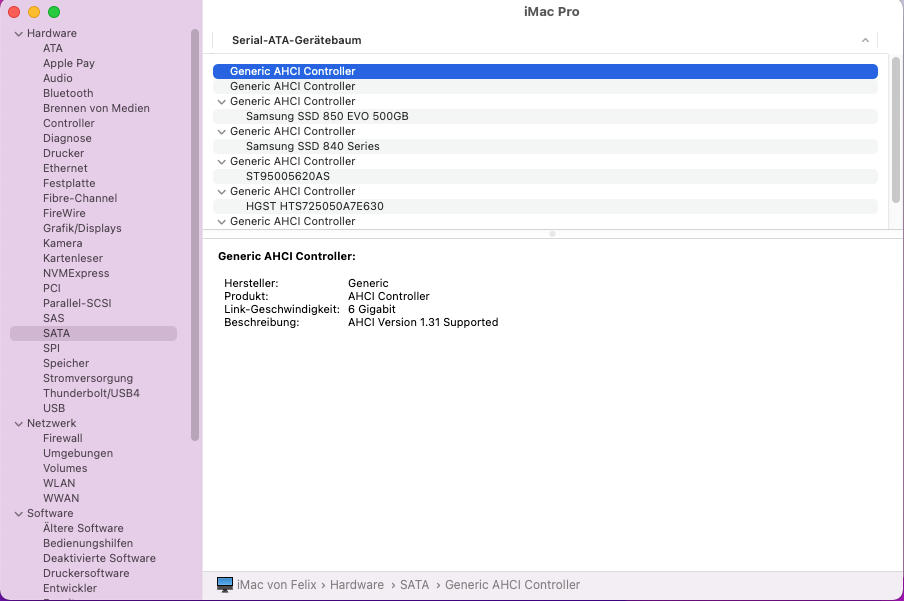The height and width of the screenshot is (601, 904).
Task: Collapse the Software section in sidebar
Action: click(18, 514)
